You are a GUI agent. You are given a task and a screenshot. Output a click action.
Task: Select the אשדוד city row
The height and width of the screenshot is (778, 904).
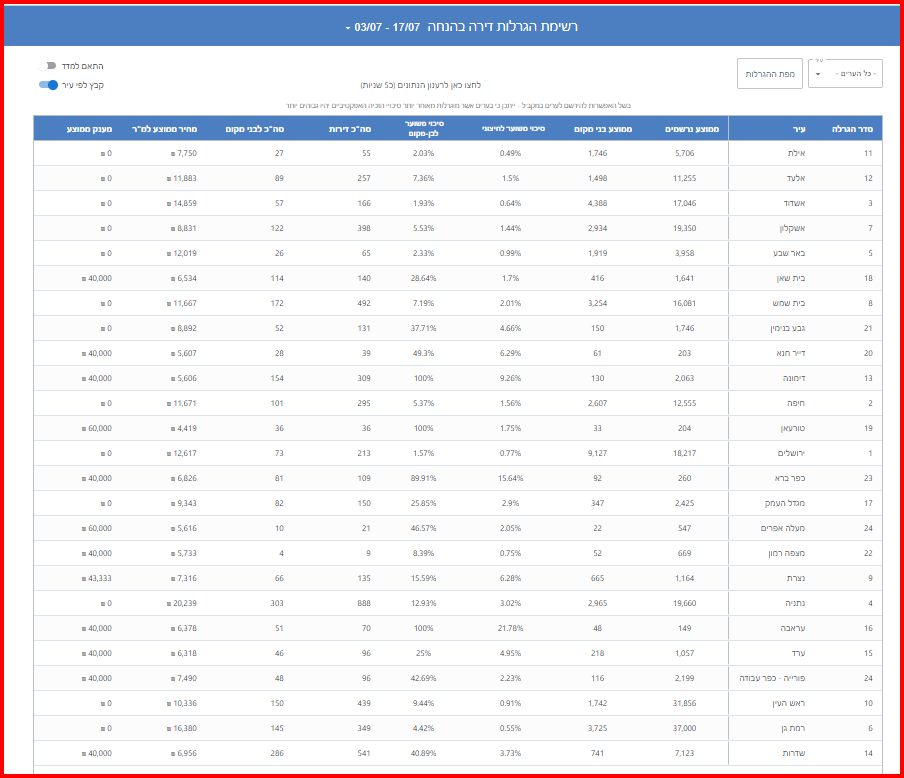pos(458,203)
